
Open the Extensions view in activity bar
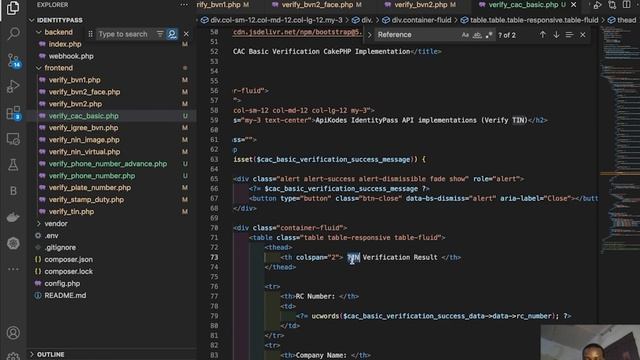13,113
